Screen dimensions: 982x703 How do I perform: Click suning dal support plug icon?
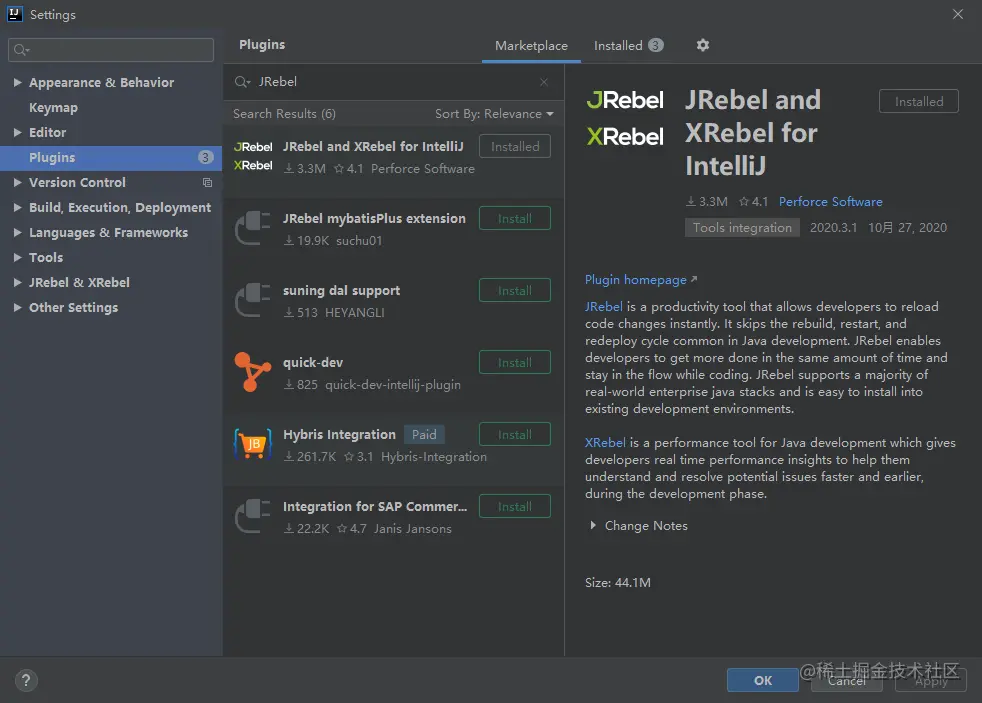[x=253, y=300]
